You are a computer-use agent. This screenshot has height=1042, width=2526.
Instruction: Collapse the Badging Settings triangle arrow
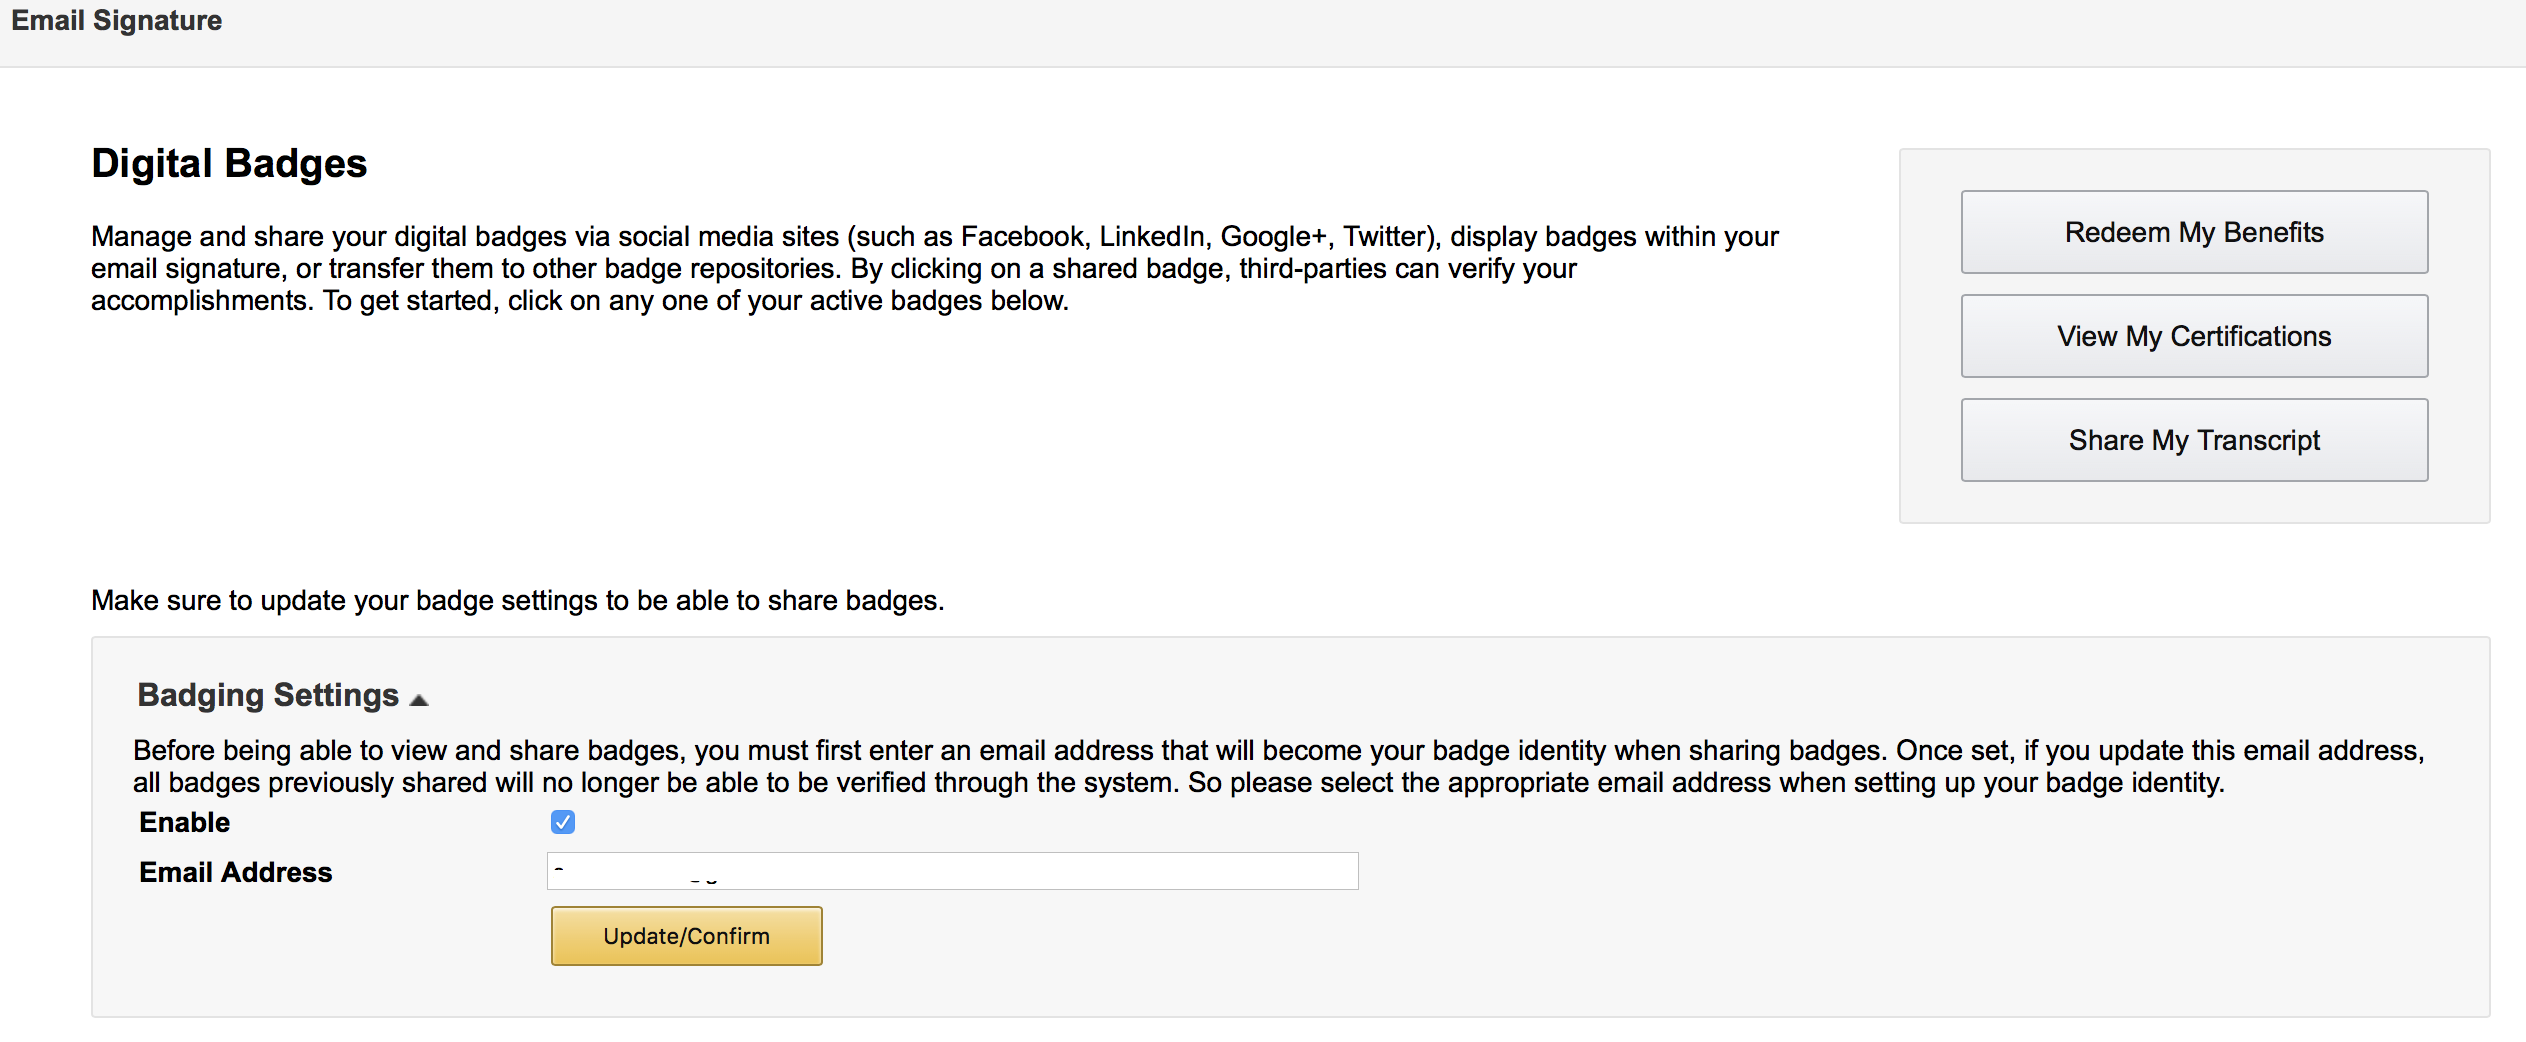coord(420,699)
